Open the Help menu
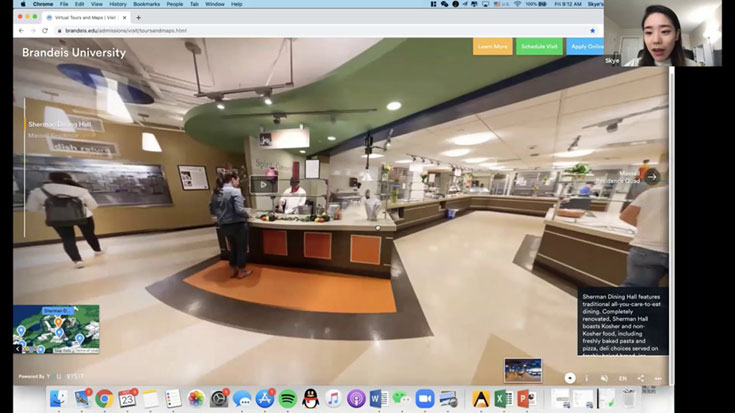The width and height of the screenshot is (735, 413). tap(237, 4)
